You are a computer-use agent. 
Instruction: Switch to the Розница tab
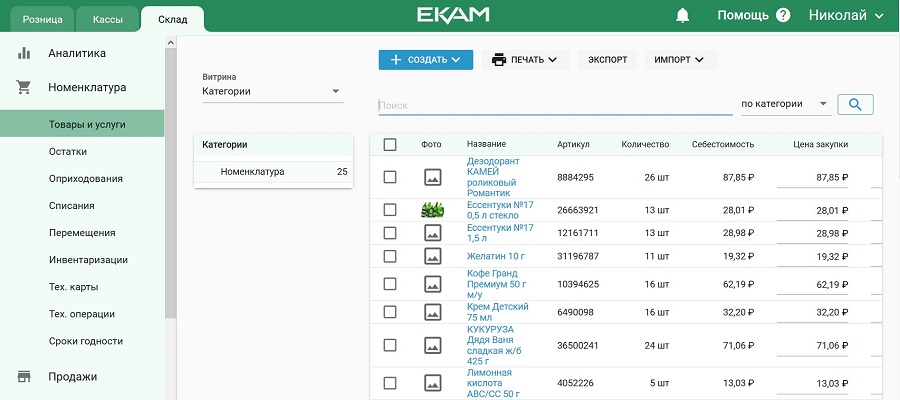(42, 20)
